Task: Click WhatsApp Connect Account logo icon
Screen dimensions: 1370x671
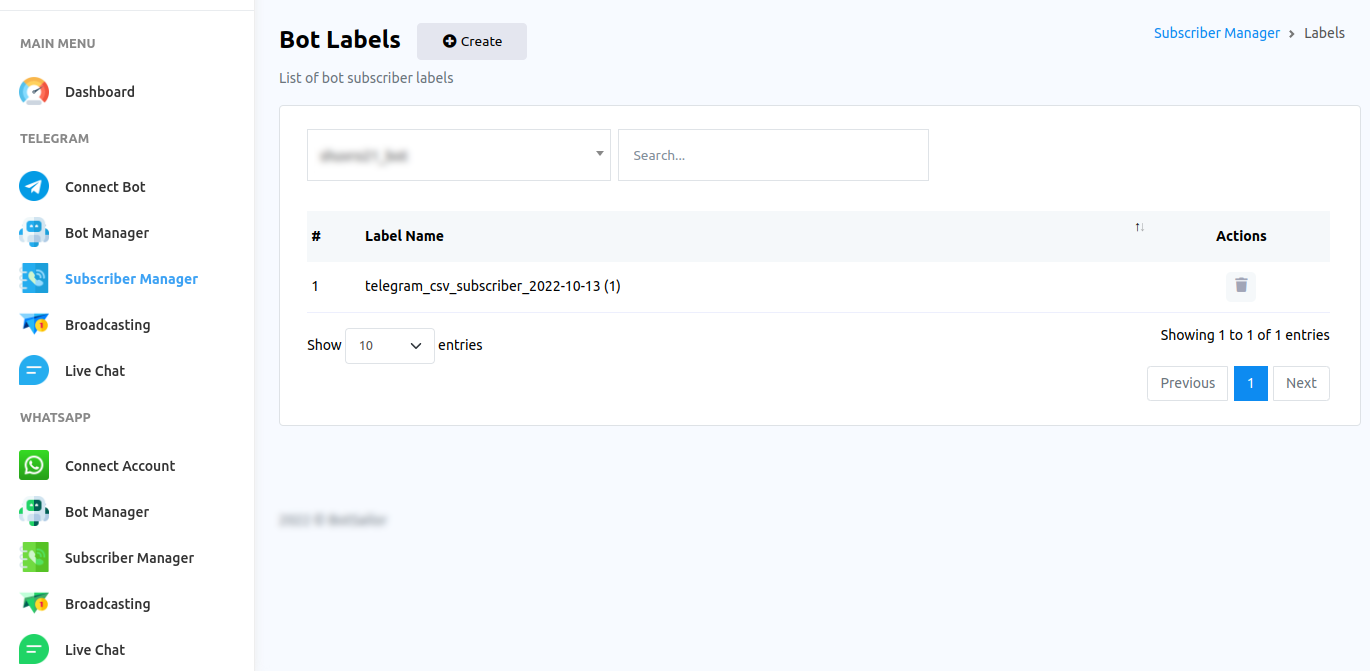Action: pyautogui.click(x=34, y=466)
